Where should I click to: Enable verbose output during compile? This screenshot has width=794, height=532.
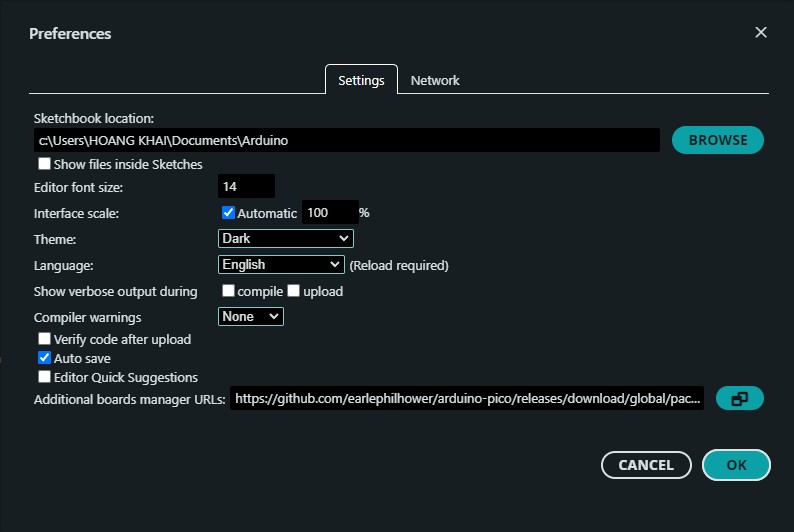pyautogui.click(x=228, y=291)
